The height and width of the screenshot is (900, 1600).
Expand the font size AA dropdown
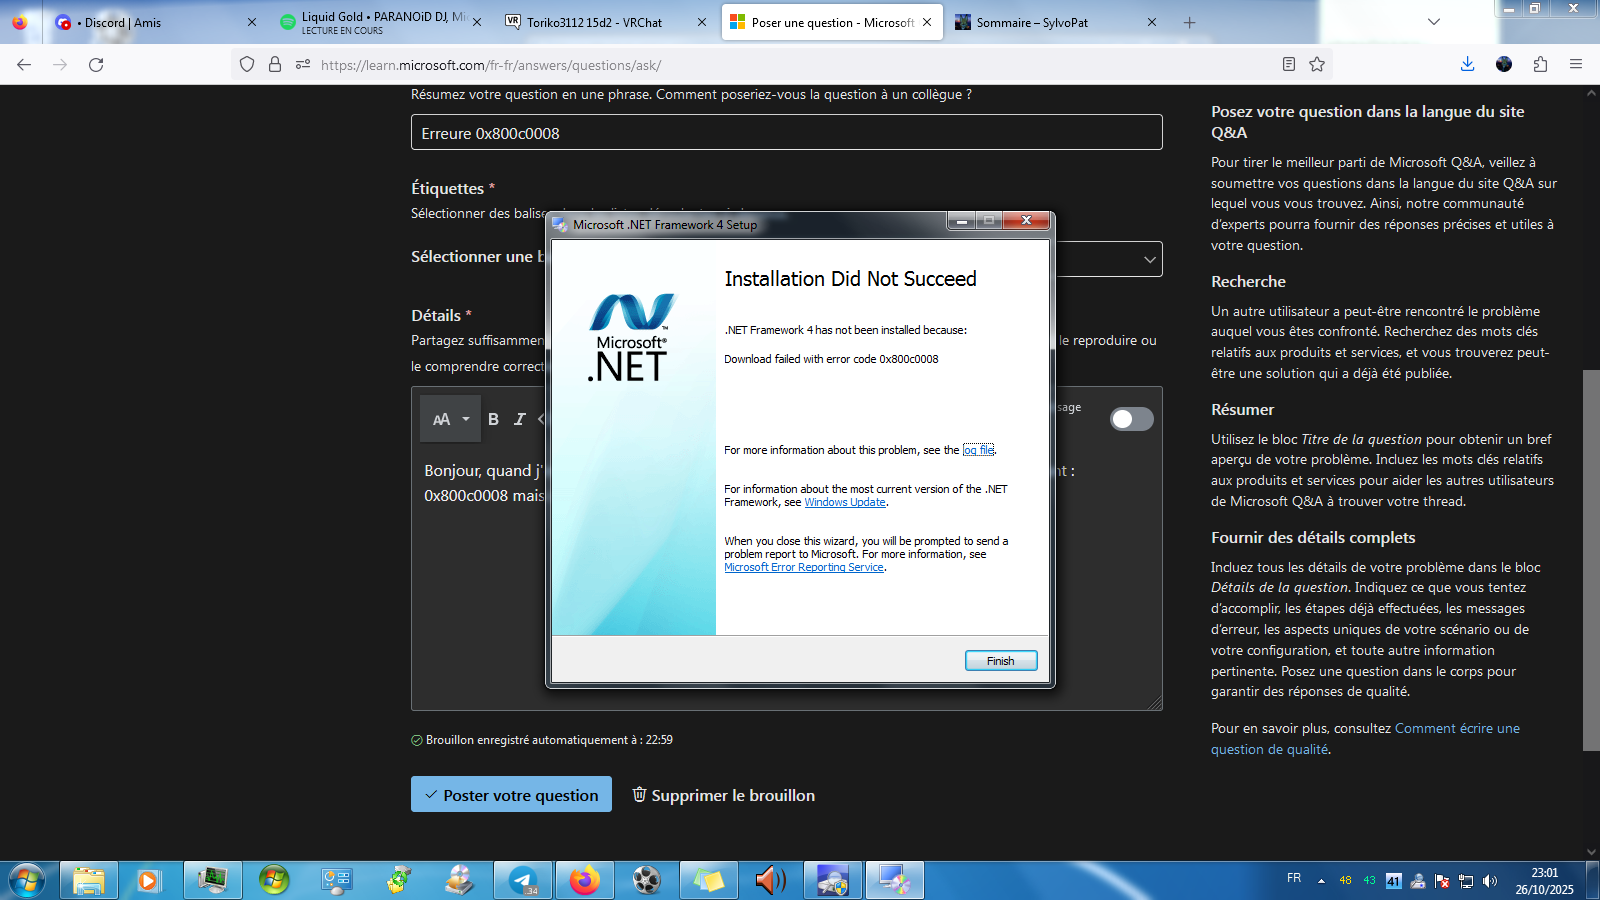(451, 420)
